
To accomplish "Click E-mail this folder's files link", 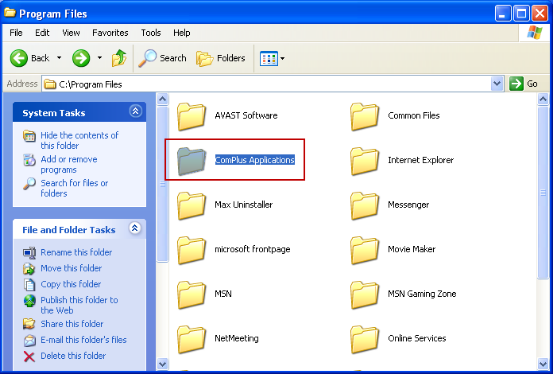I will pos(83,340).
